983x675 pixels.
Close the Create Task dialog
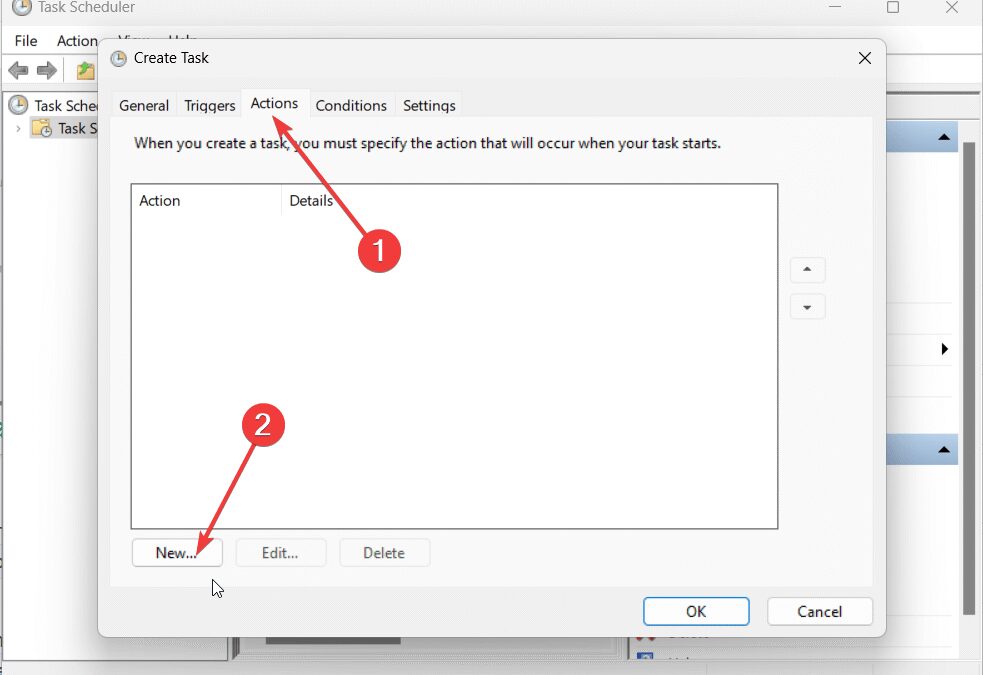pyautogui.click(x=865, y=58)
